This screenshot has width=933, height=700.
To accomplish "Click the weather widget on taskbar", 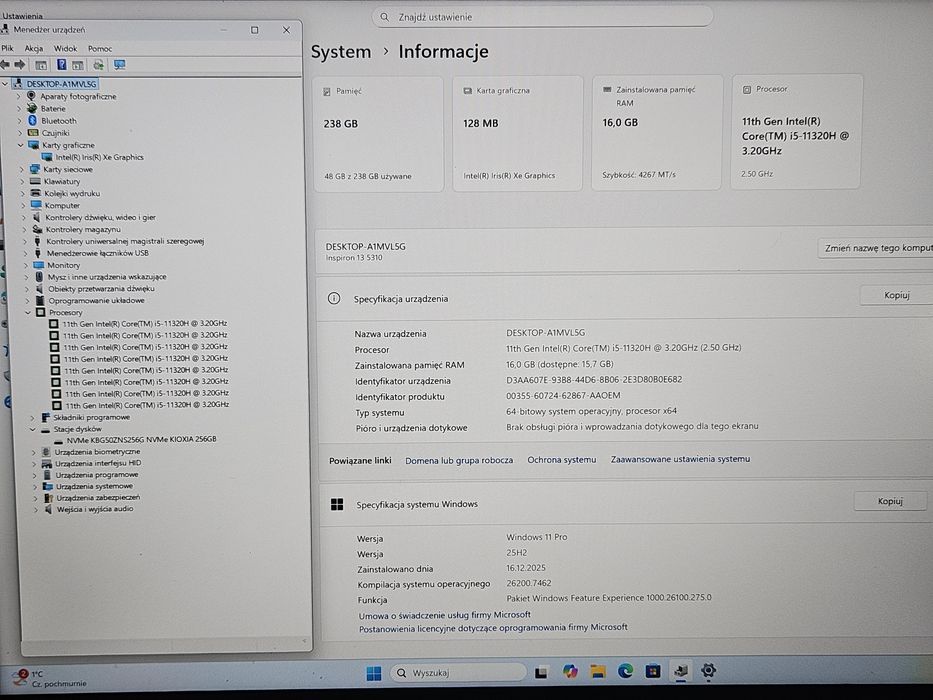I will tap(51, 679).
